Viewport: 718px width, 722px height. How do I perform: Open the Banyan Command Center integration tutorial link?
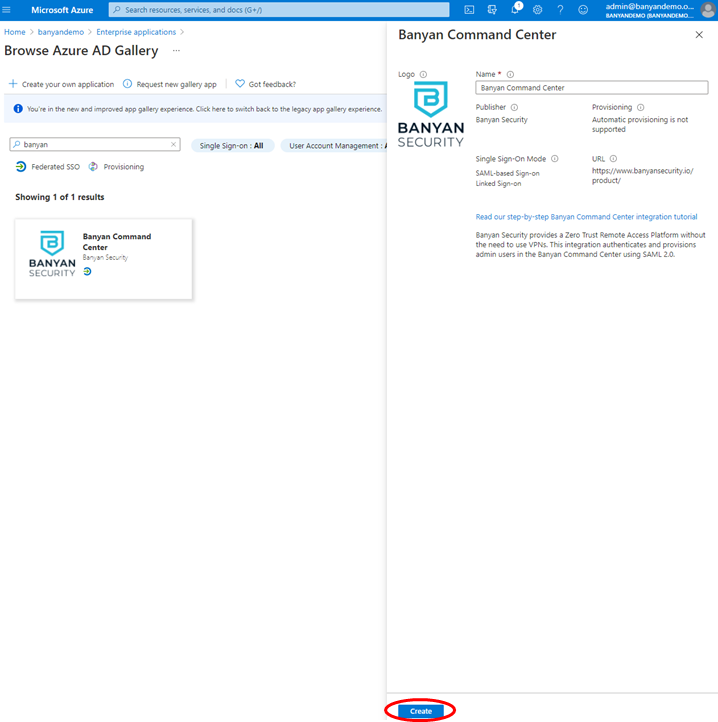(586, 216)
